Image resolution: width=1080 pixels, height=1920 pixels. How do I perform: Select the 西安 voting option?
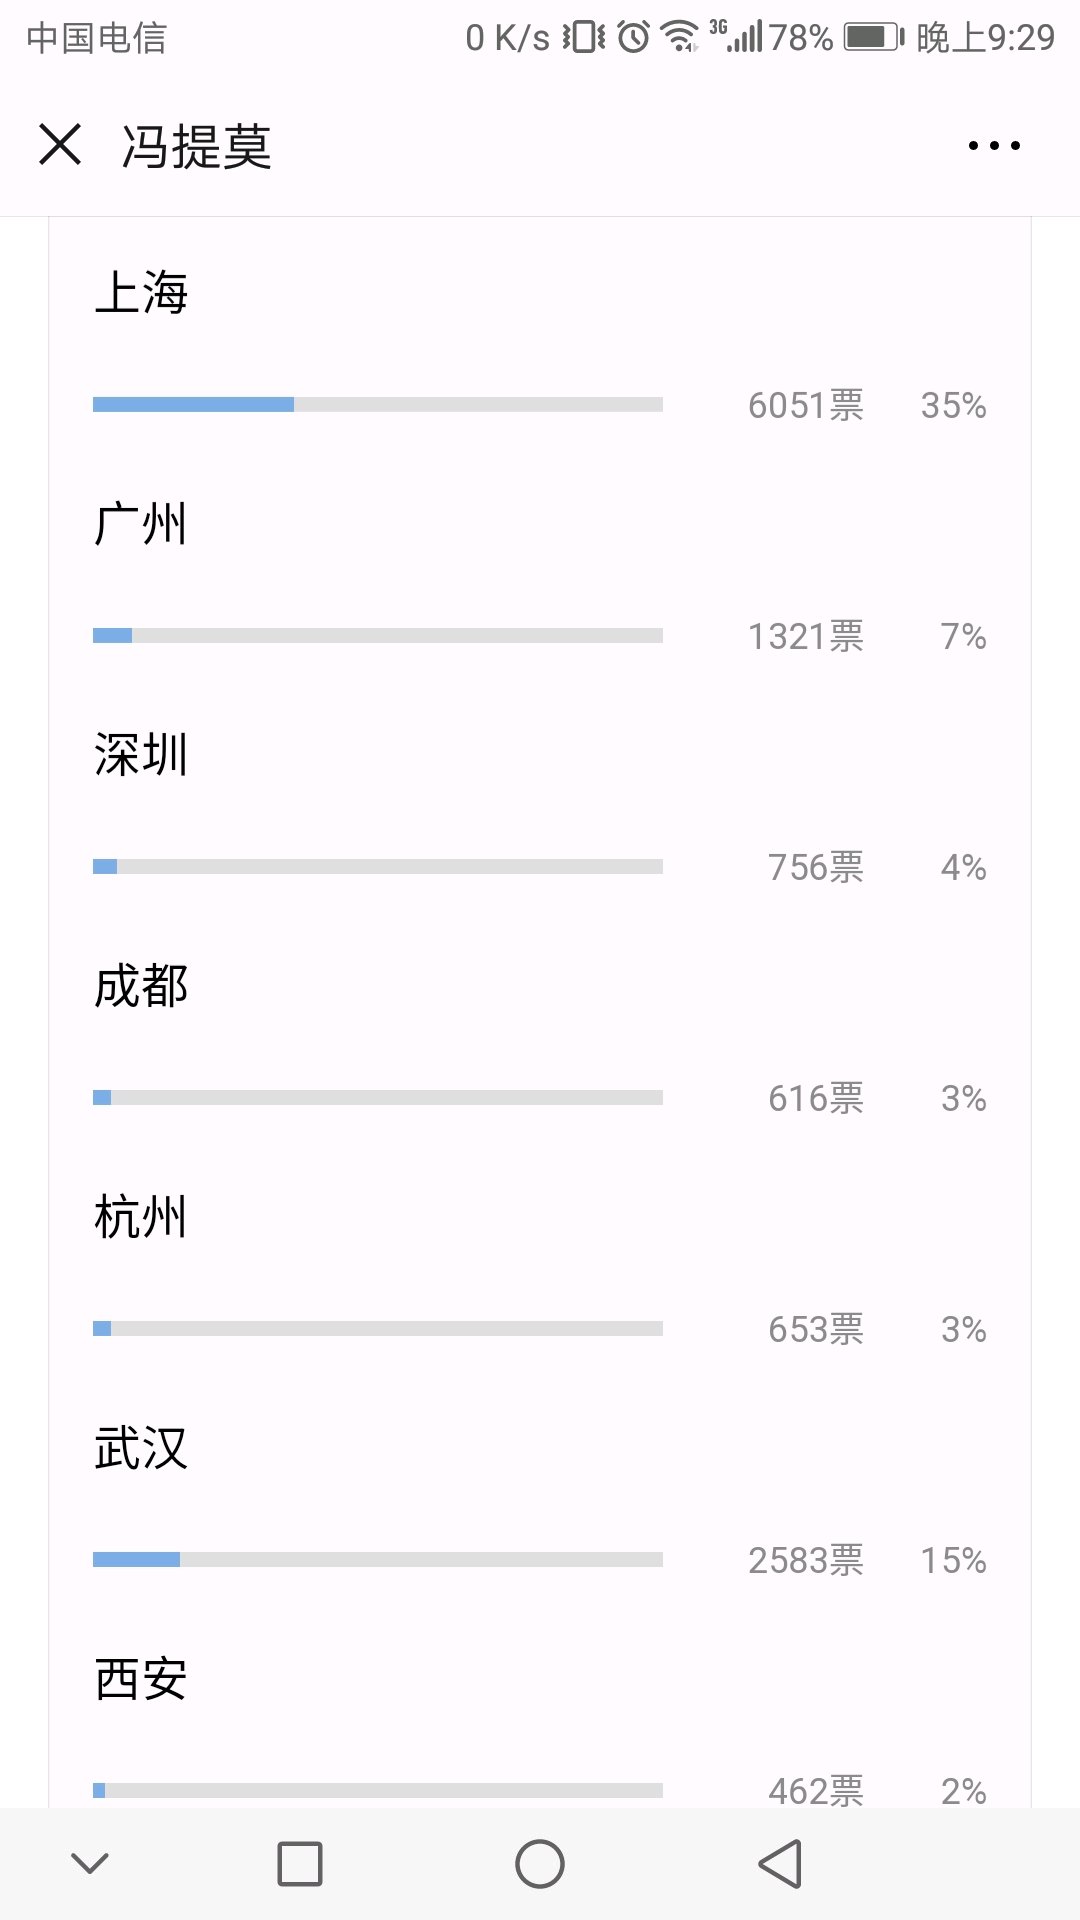(x=141, y=1679)
